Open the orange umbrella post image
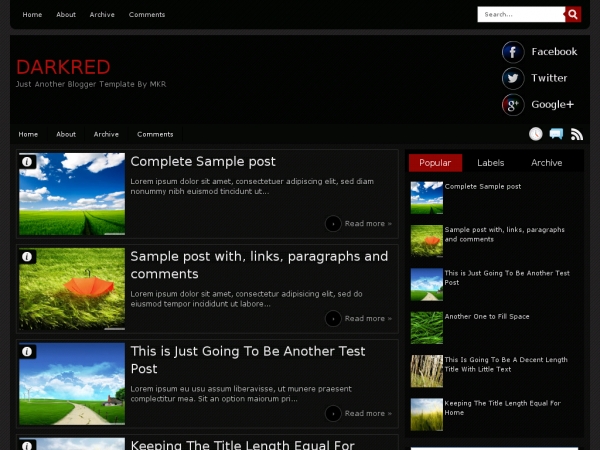Screen dimensions: 600x450 click(x=72, y=289)
